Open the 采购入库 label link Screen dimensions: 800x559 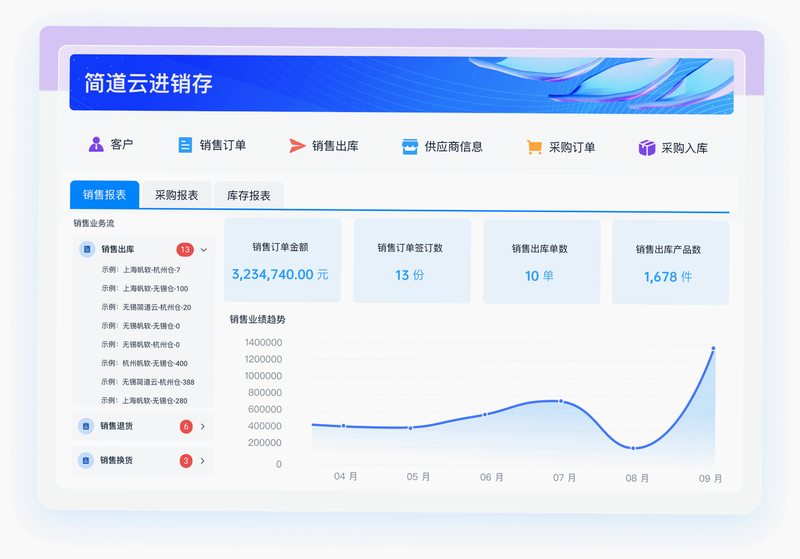[685, 148]
